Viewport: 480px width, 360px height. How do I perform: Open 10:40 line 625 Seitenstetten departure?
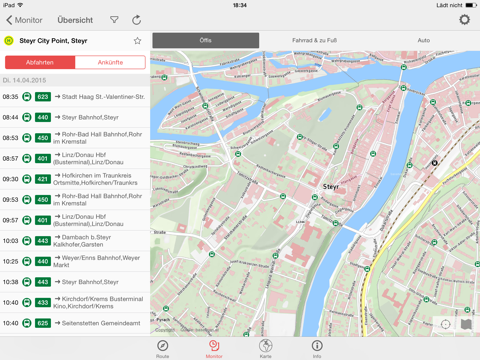(x=75, y=323)
